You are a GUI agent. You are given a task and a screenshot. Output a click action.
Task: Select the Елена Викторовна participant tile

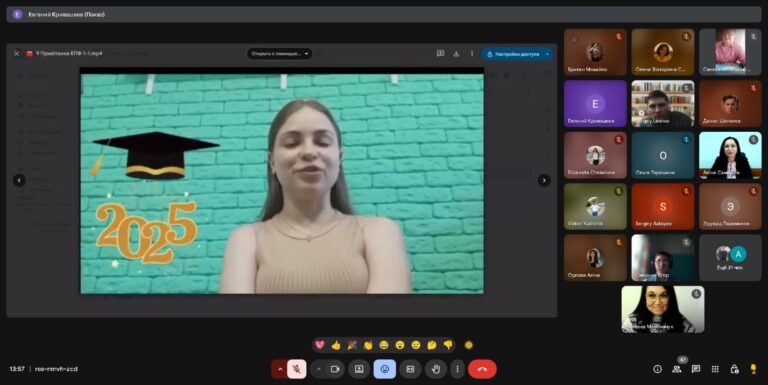pyautogui.click(x=663, y=52)
